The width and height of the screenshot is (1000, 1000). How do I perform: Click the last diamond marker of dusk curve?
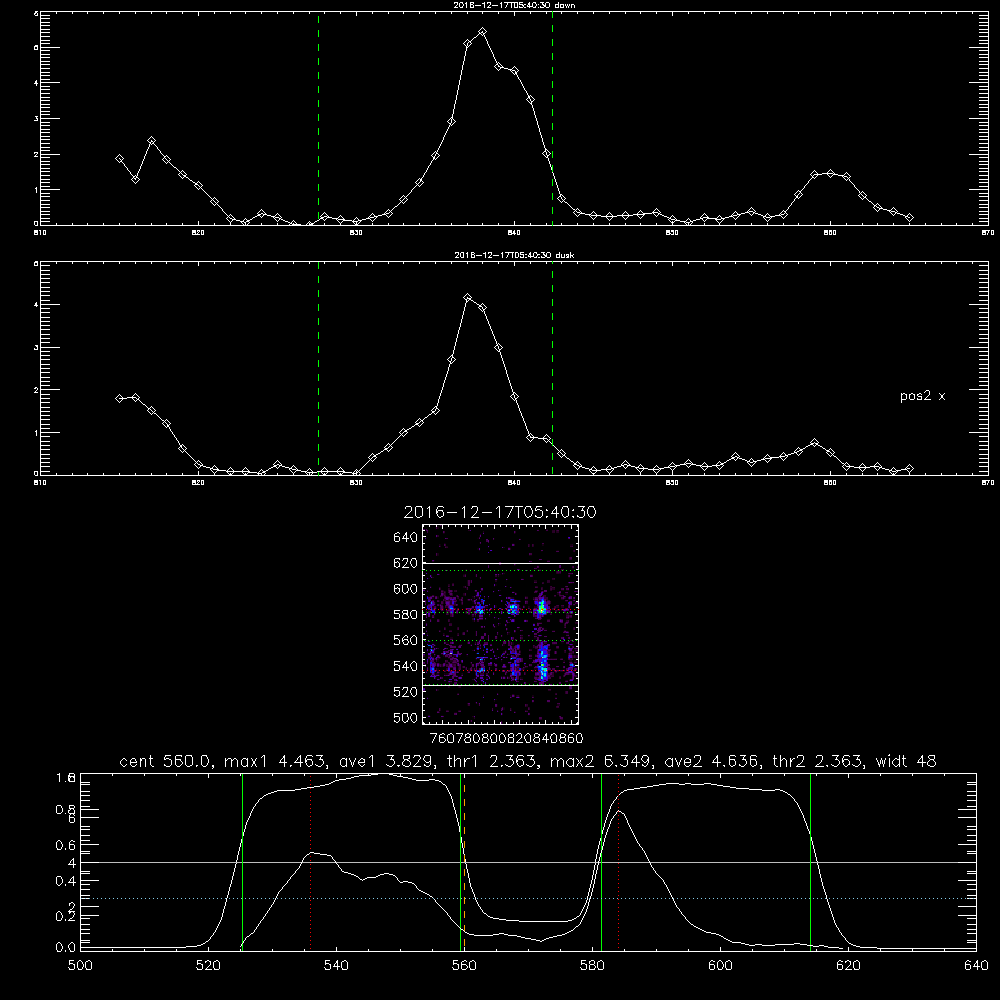tap(909, 469)
